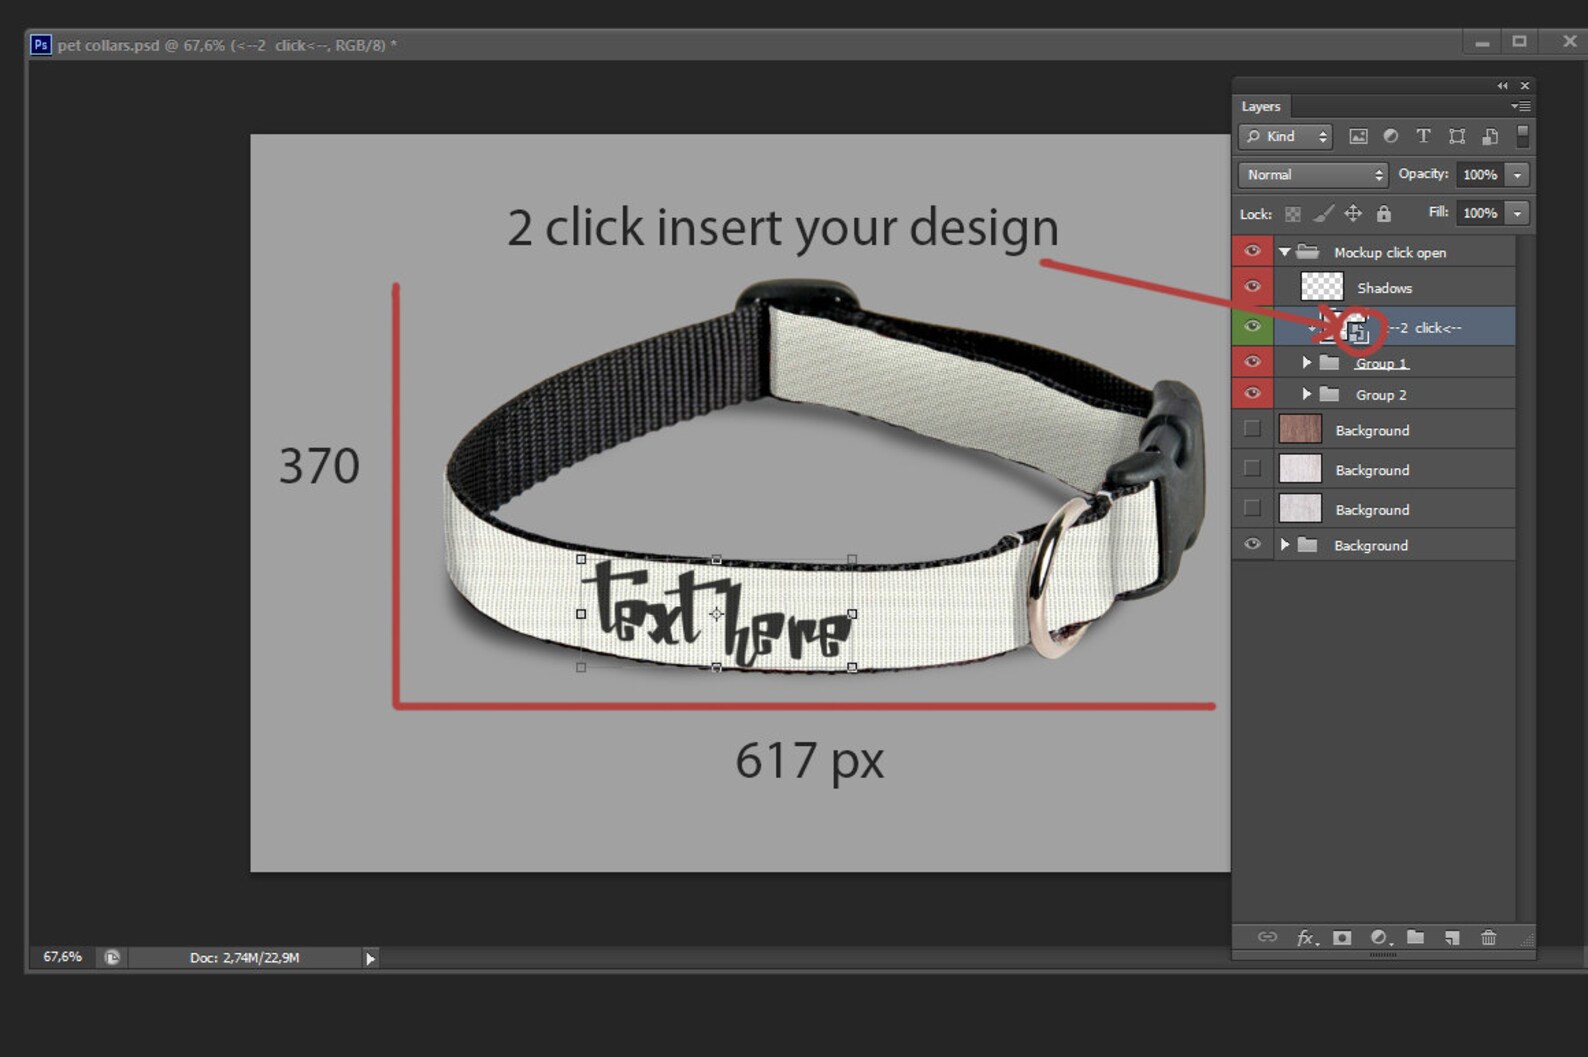Filter layers by pixel layer icon

pos(1358,136)
